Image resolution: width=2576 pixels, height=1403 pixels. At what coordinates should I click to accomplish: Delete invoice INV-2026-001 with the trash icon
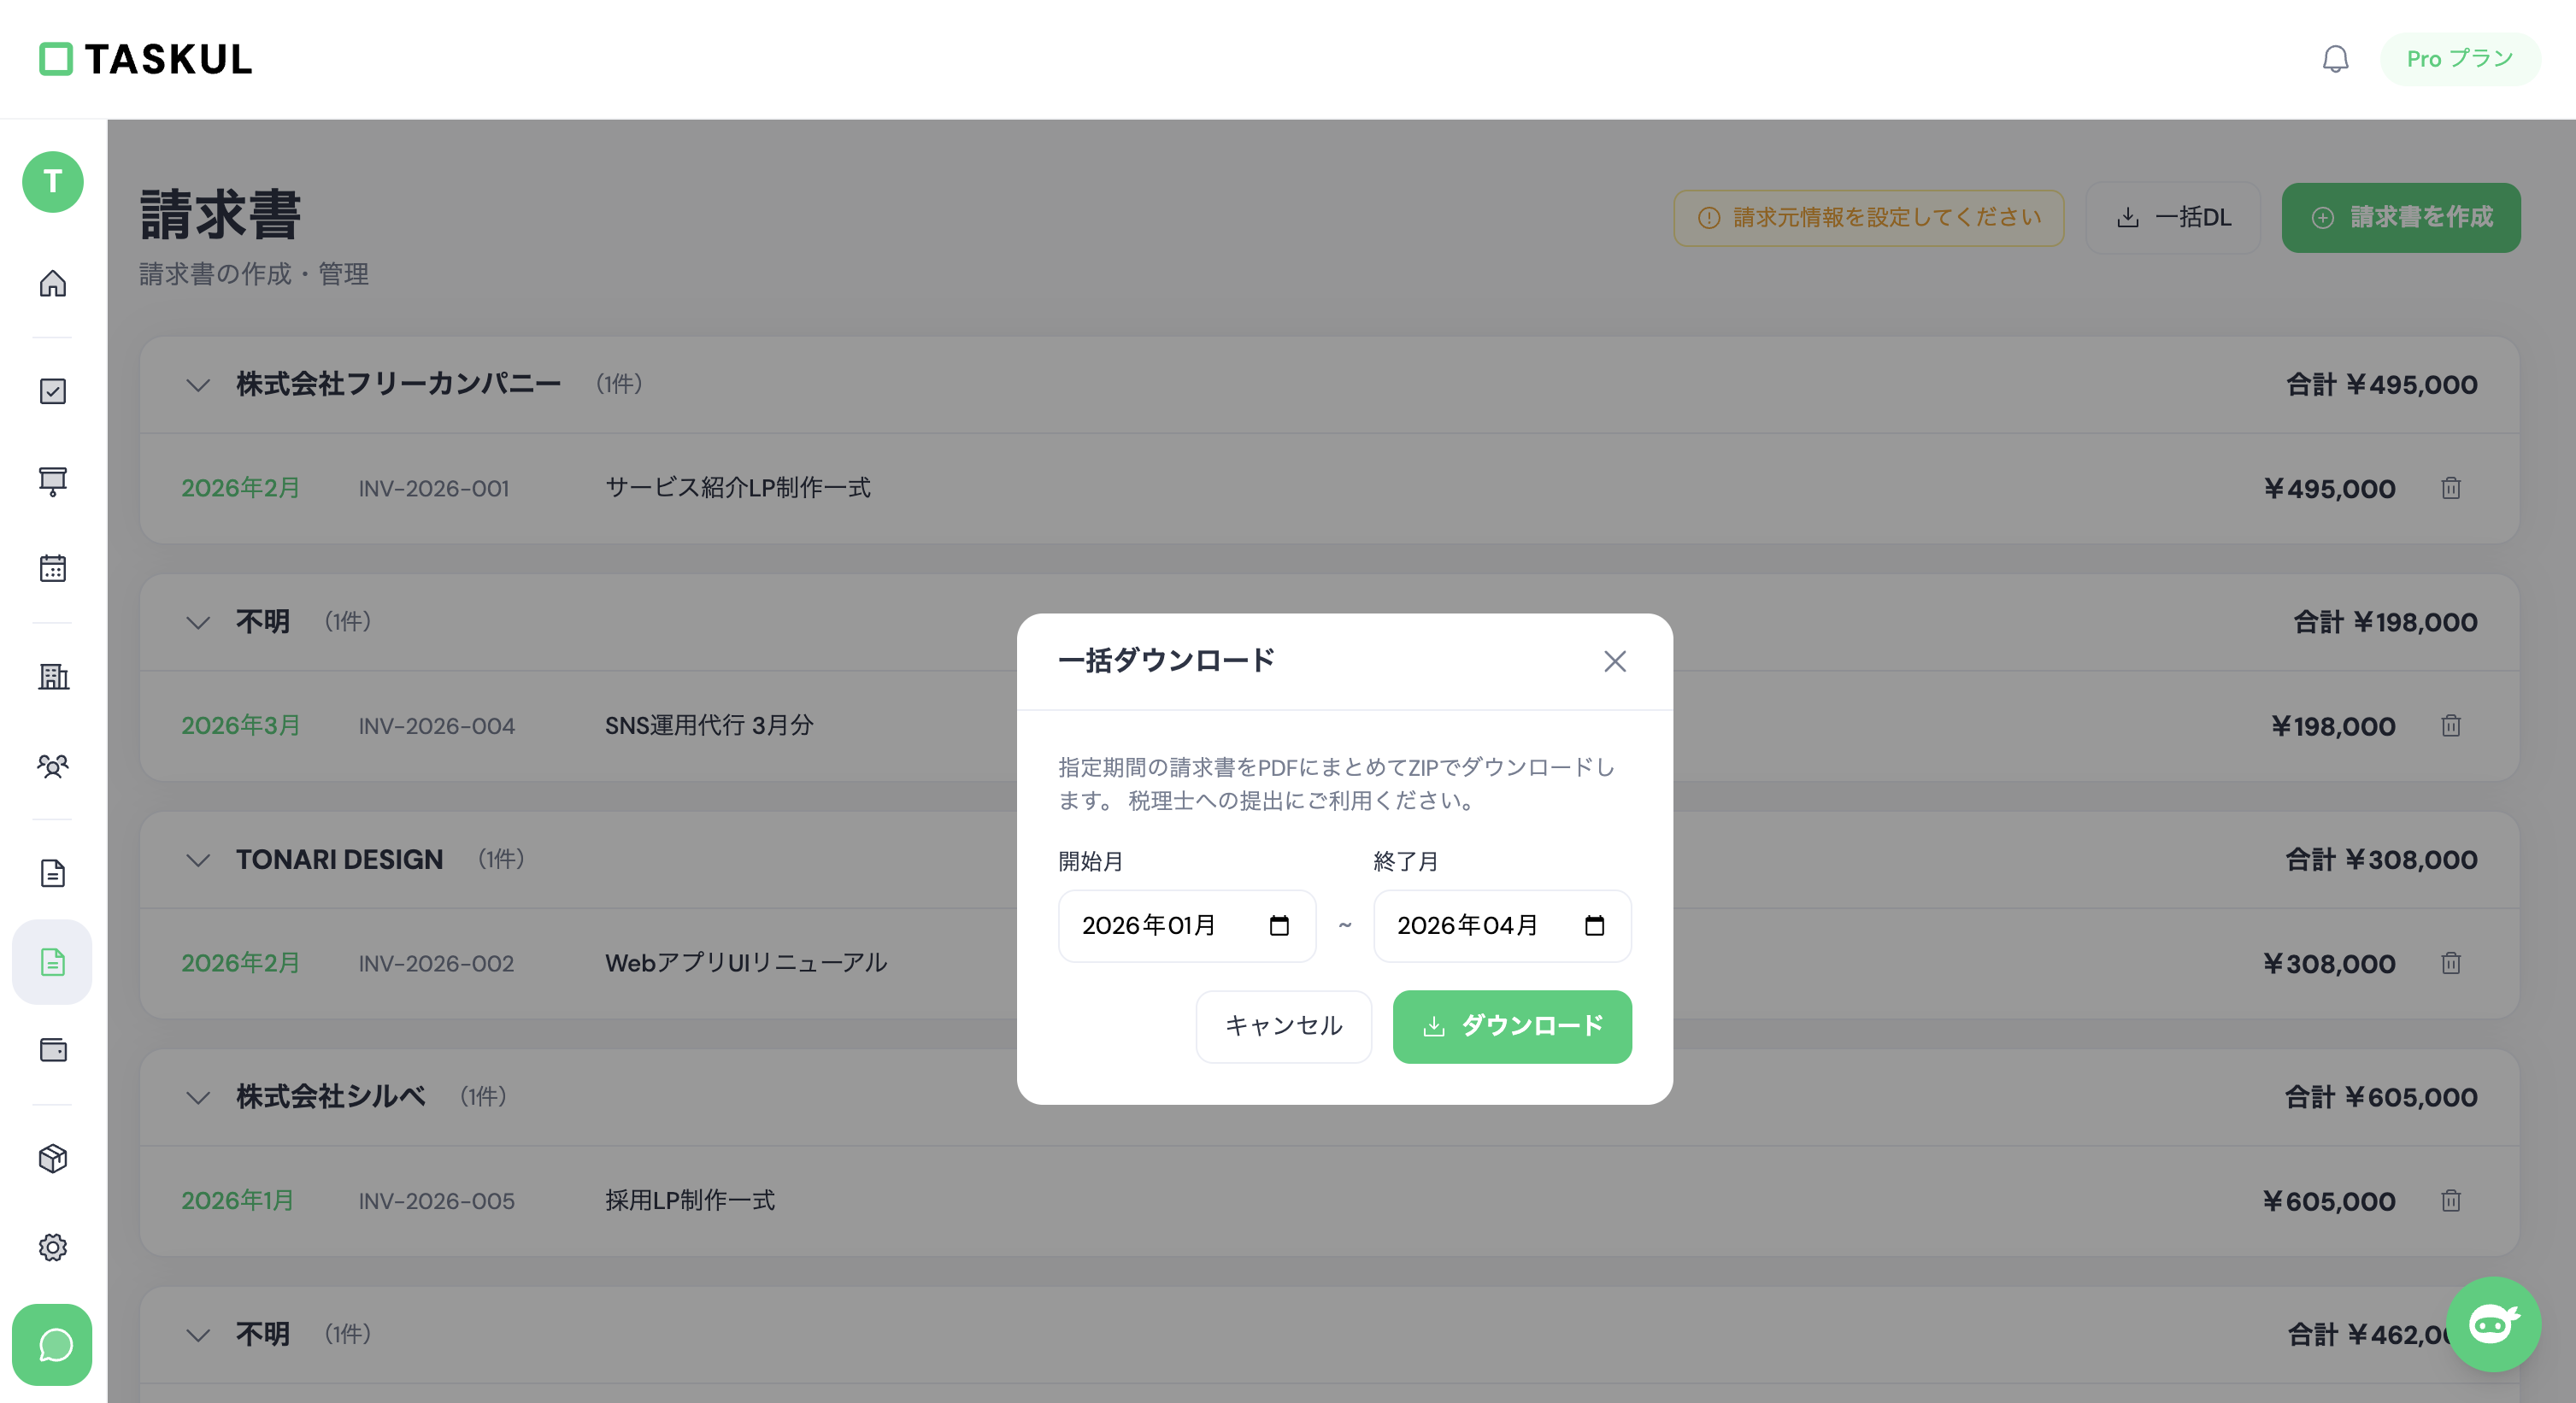click(x=2451, y=488)
